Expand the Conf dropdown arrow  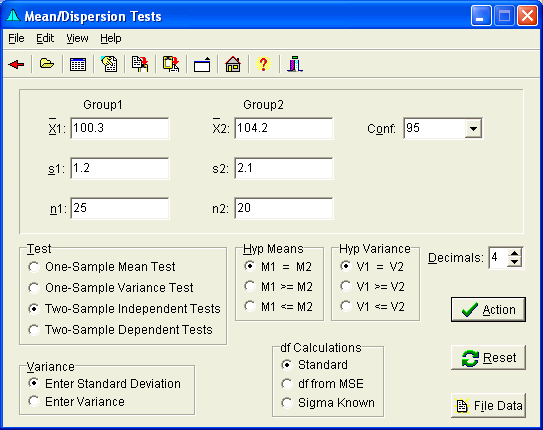(473, 128)
